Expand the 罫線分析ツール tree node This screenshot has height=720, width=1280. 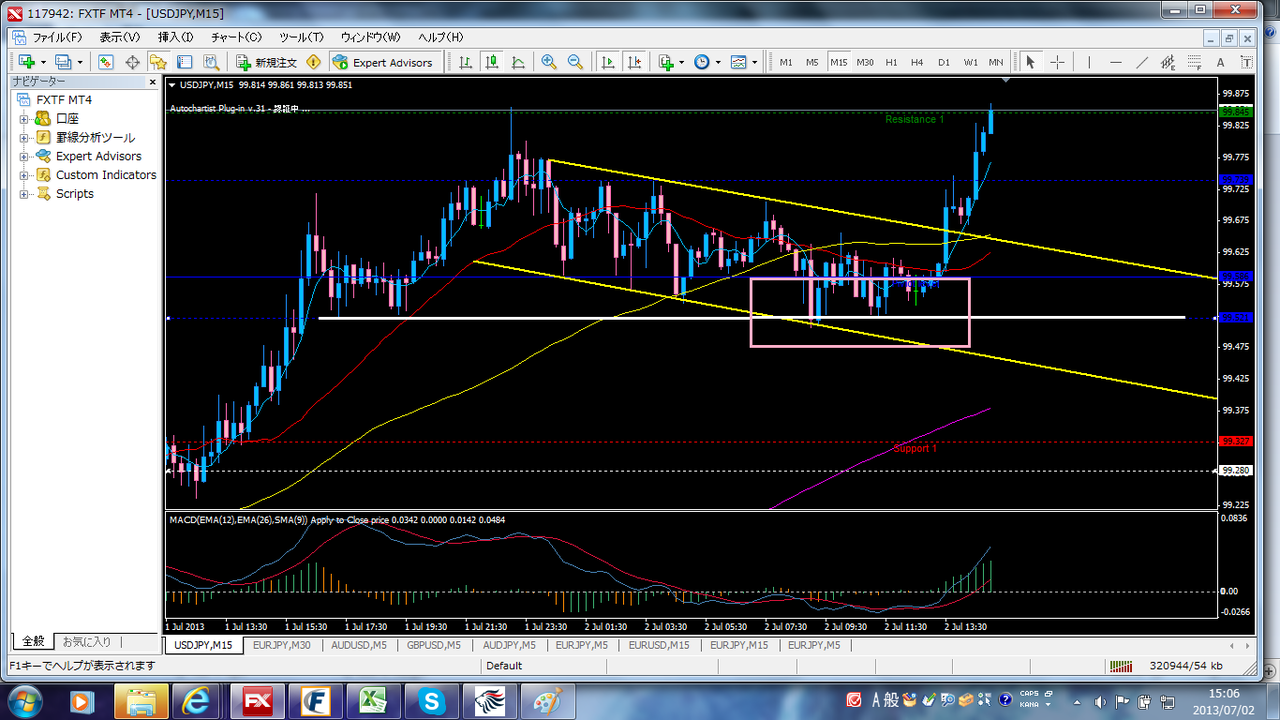point(24,138)
